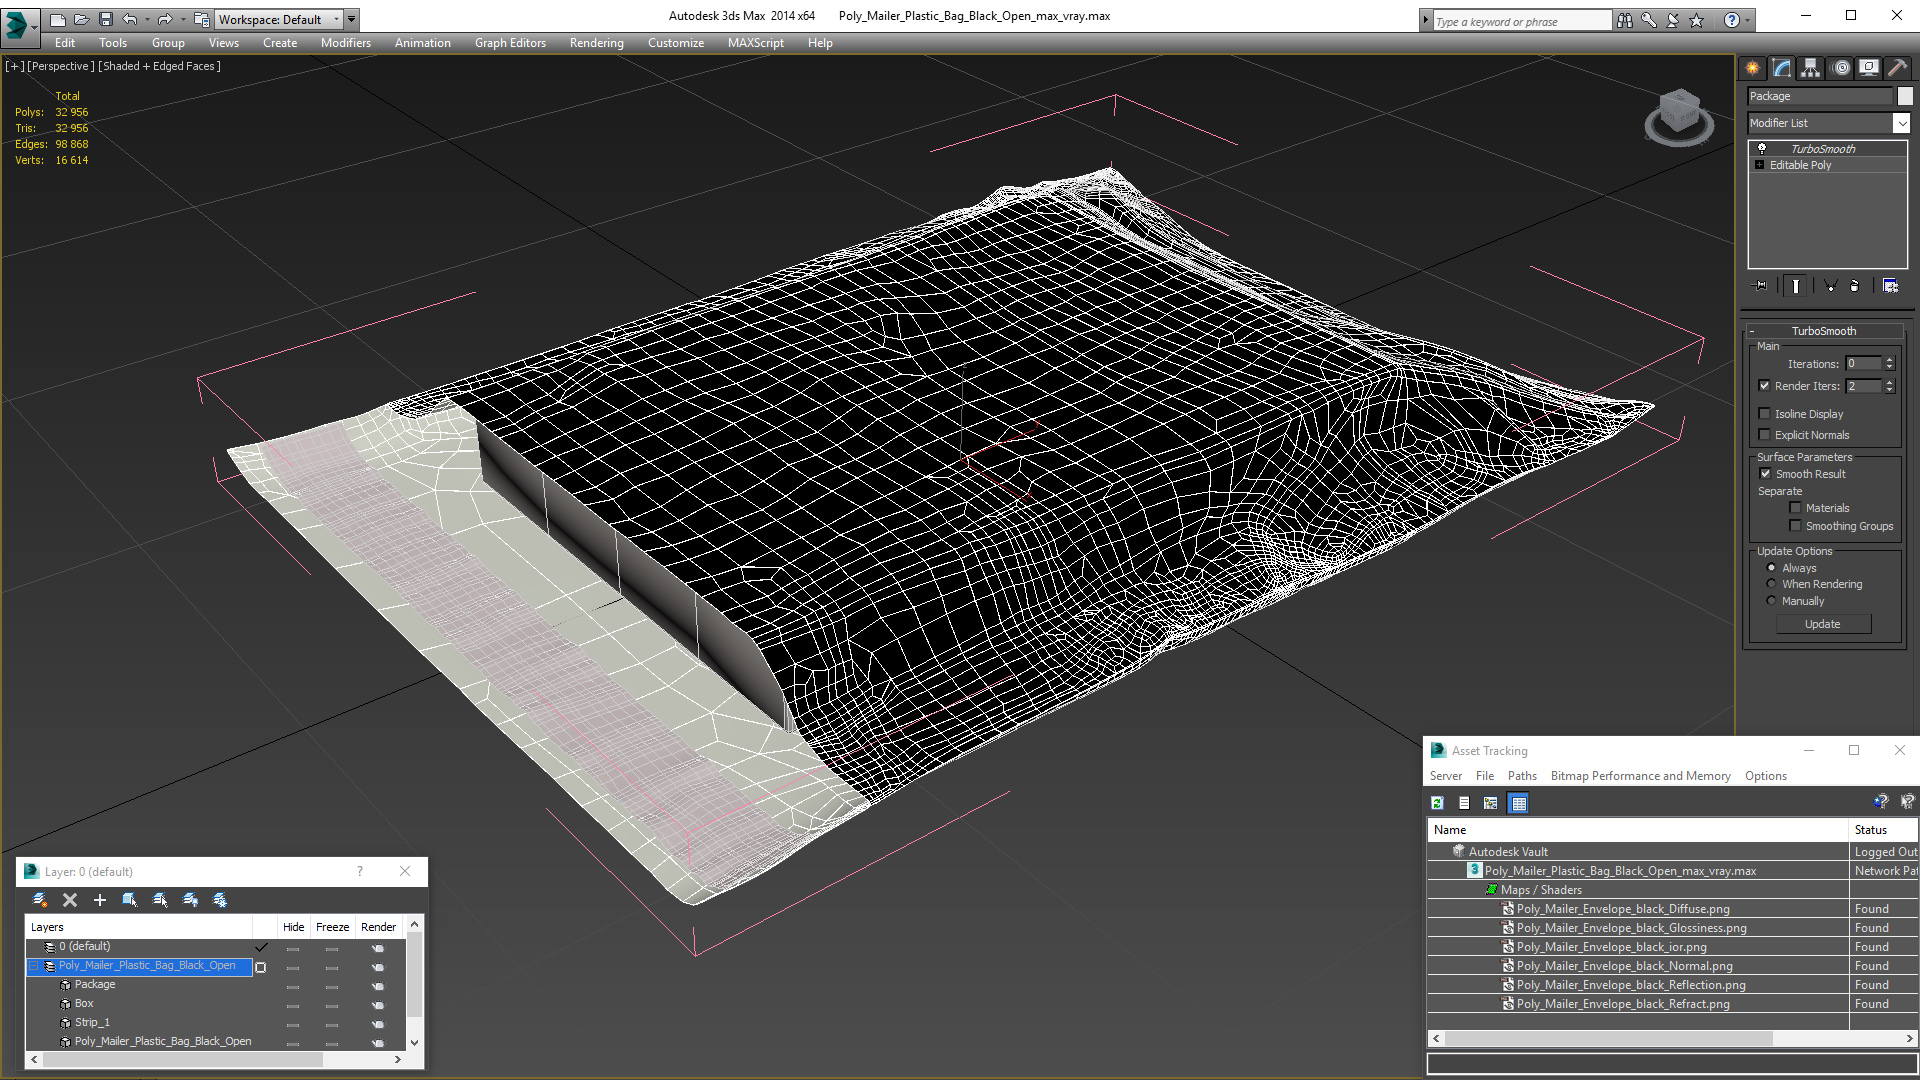The image size is (1920, 1080).
Task: Enable the Isoline Display checkbox
Action: pyautogui.click(x=1764, y=414)
